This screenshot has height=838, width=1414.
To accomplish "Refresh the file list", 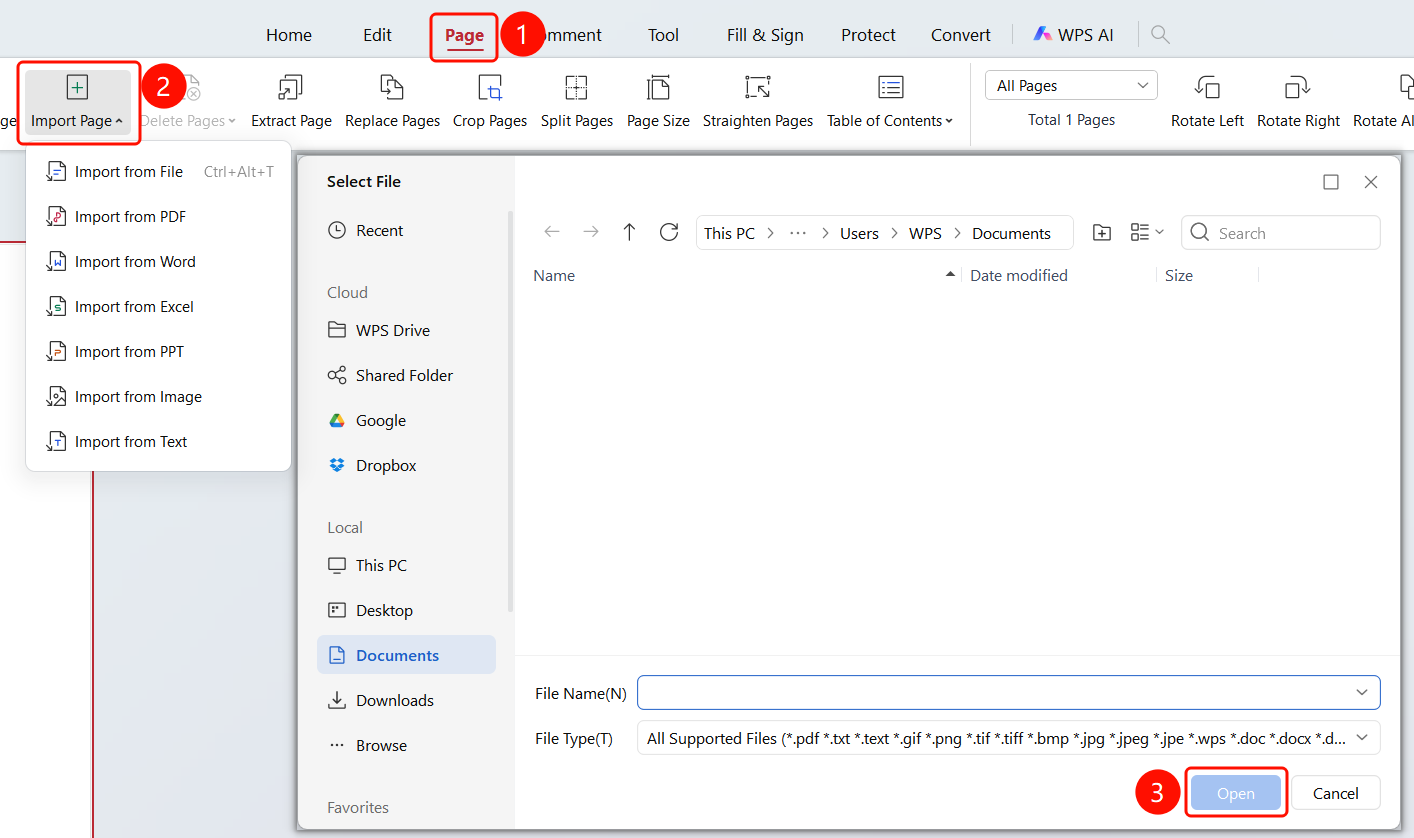I will click(669, 233).
